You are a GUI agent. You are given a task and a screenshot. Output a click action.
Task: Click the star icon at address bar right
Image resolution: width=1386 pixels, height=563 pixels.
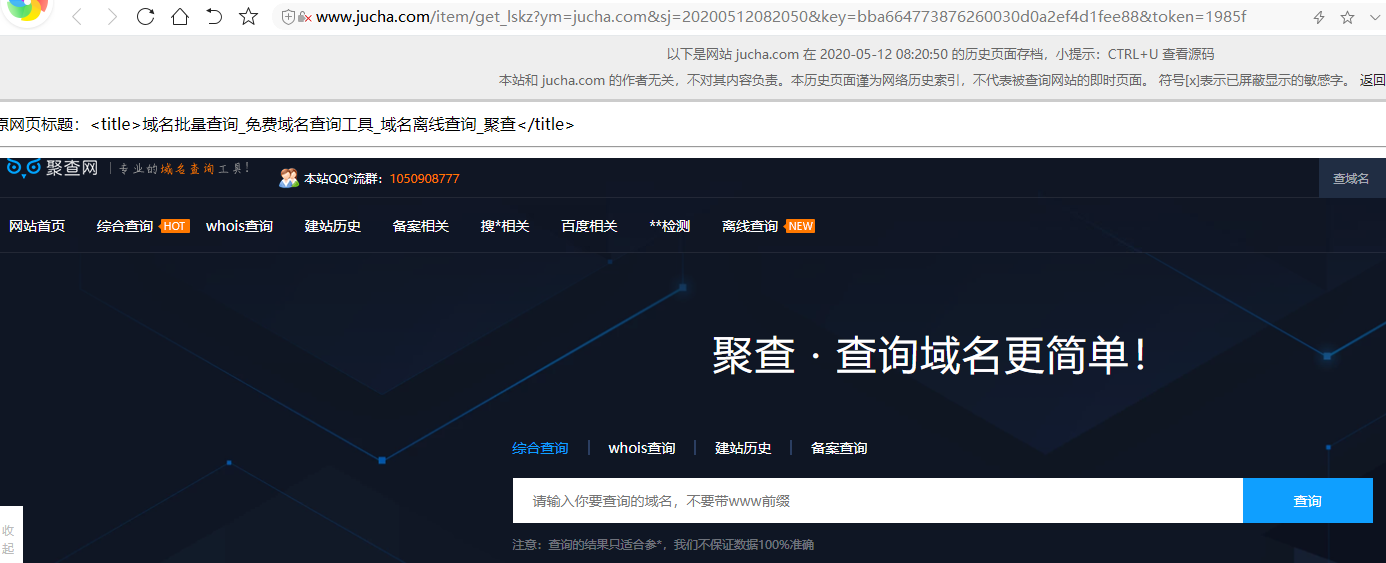click(1347, 18)
